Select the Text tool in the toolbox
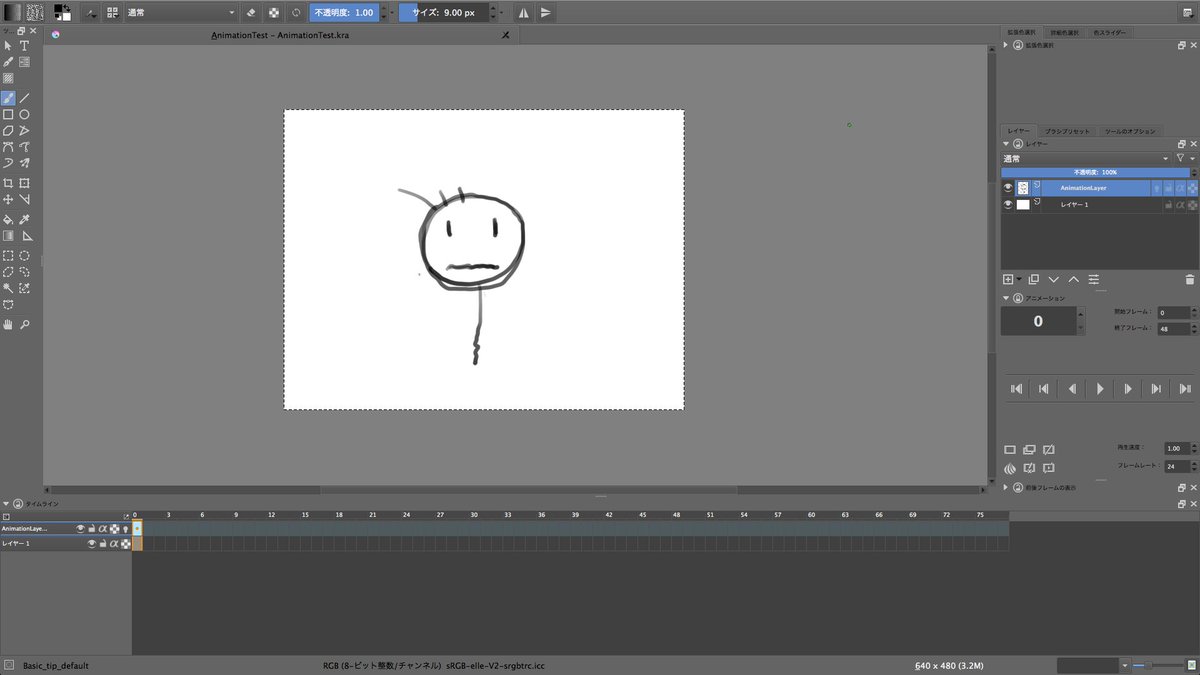This screenshot has width=1200, height=675. point(24,46)
